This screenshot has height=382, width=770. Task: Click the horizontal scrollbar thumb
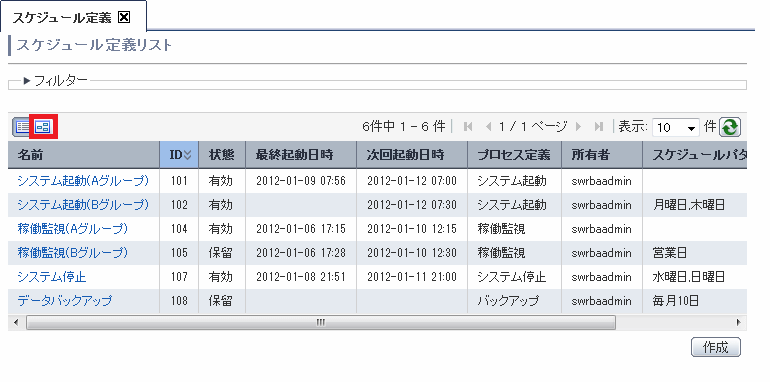pos(321,323)
